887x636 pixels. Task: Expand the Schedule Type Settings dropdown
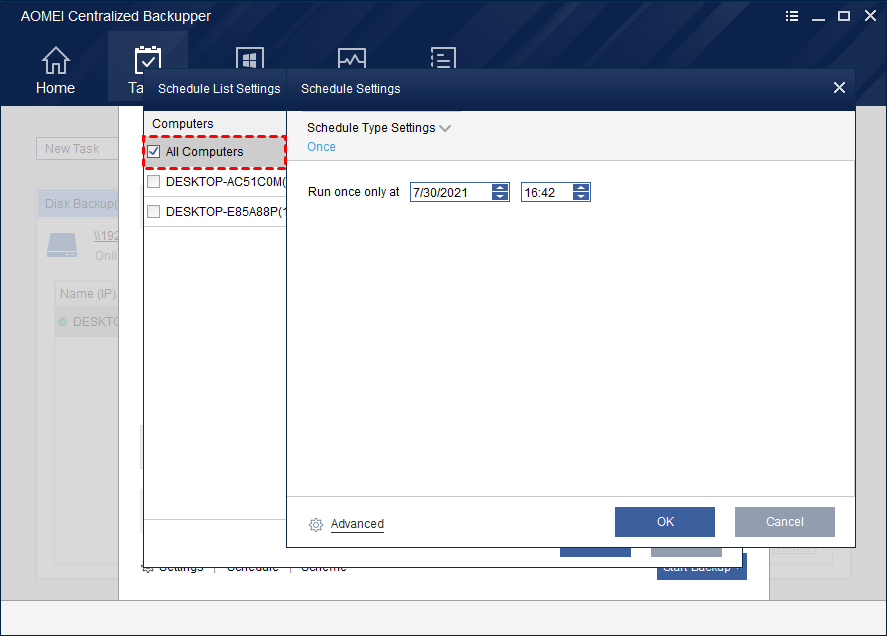[x=445, y=128]
